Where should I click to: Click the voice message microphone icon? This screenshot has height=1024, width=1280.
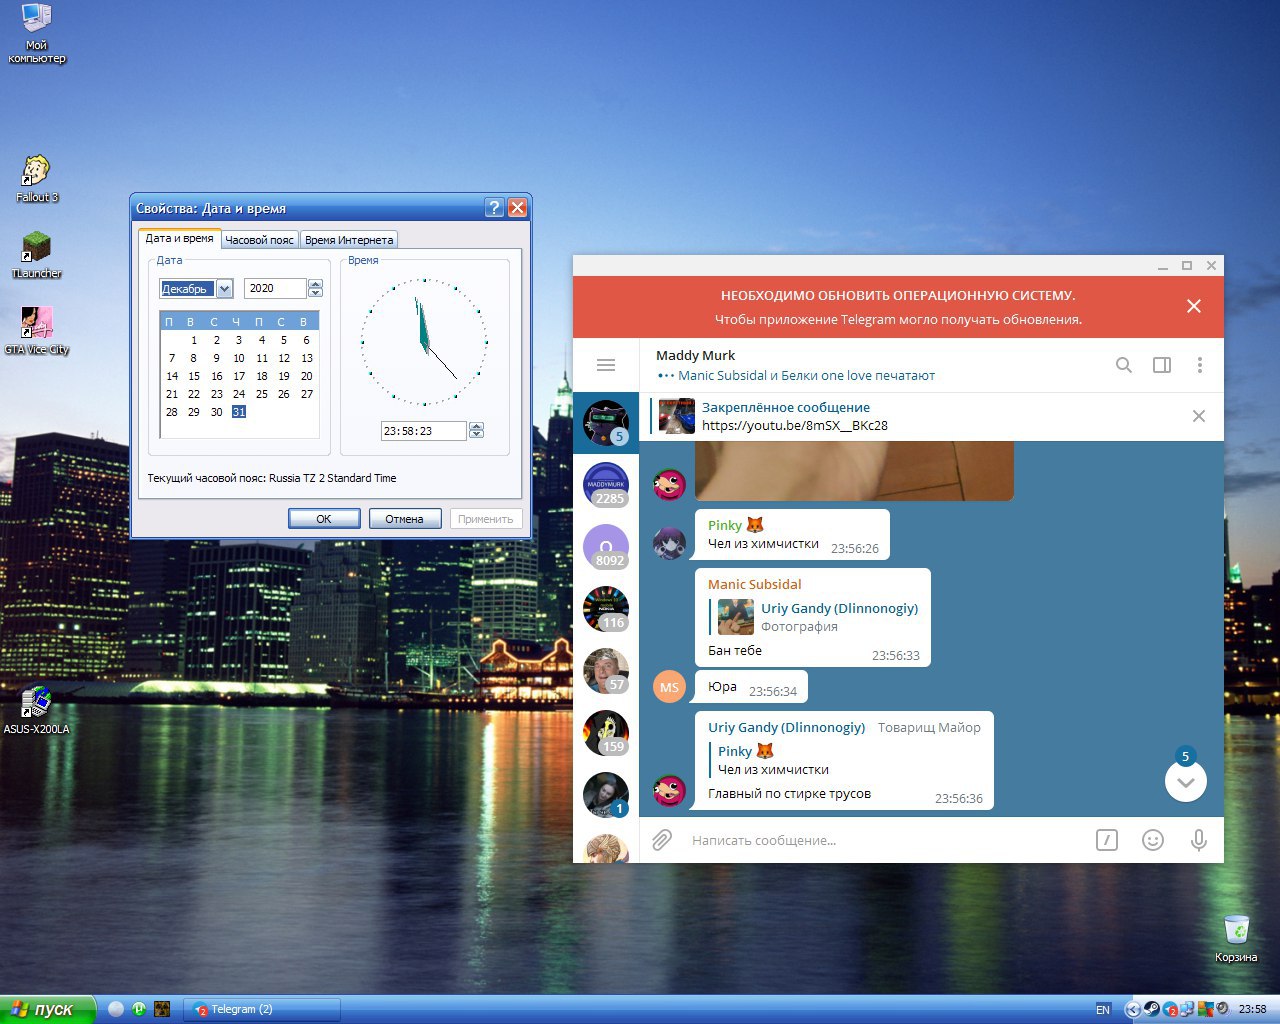pos(1199,840)
